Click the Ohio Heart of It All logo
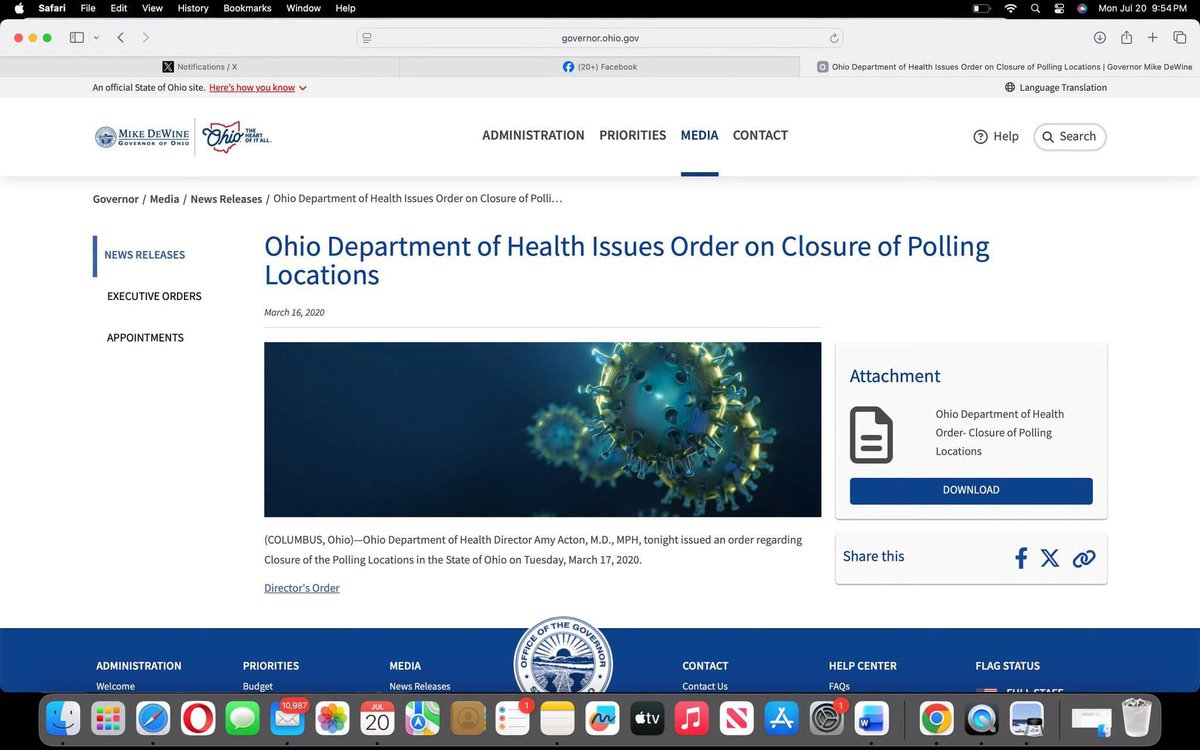This screenshot has width=1200, height=750. point(237,136)
